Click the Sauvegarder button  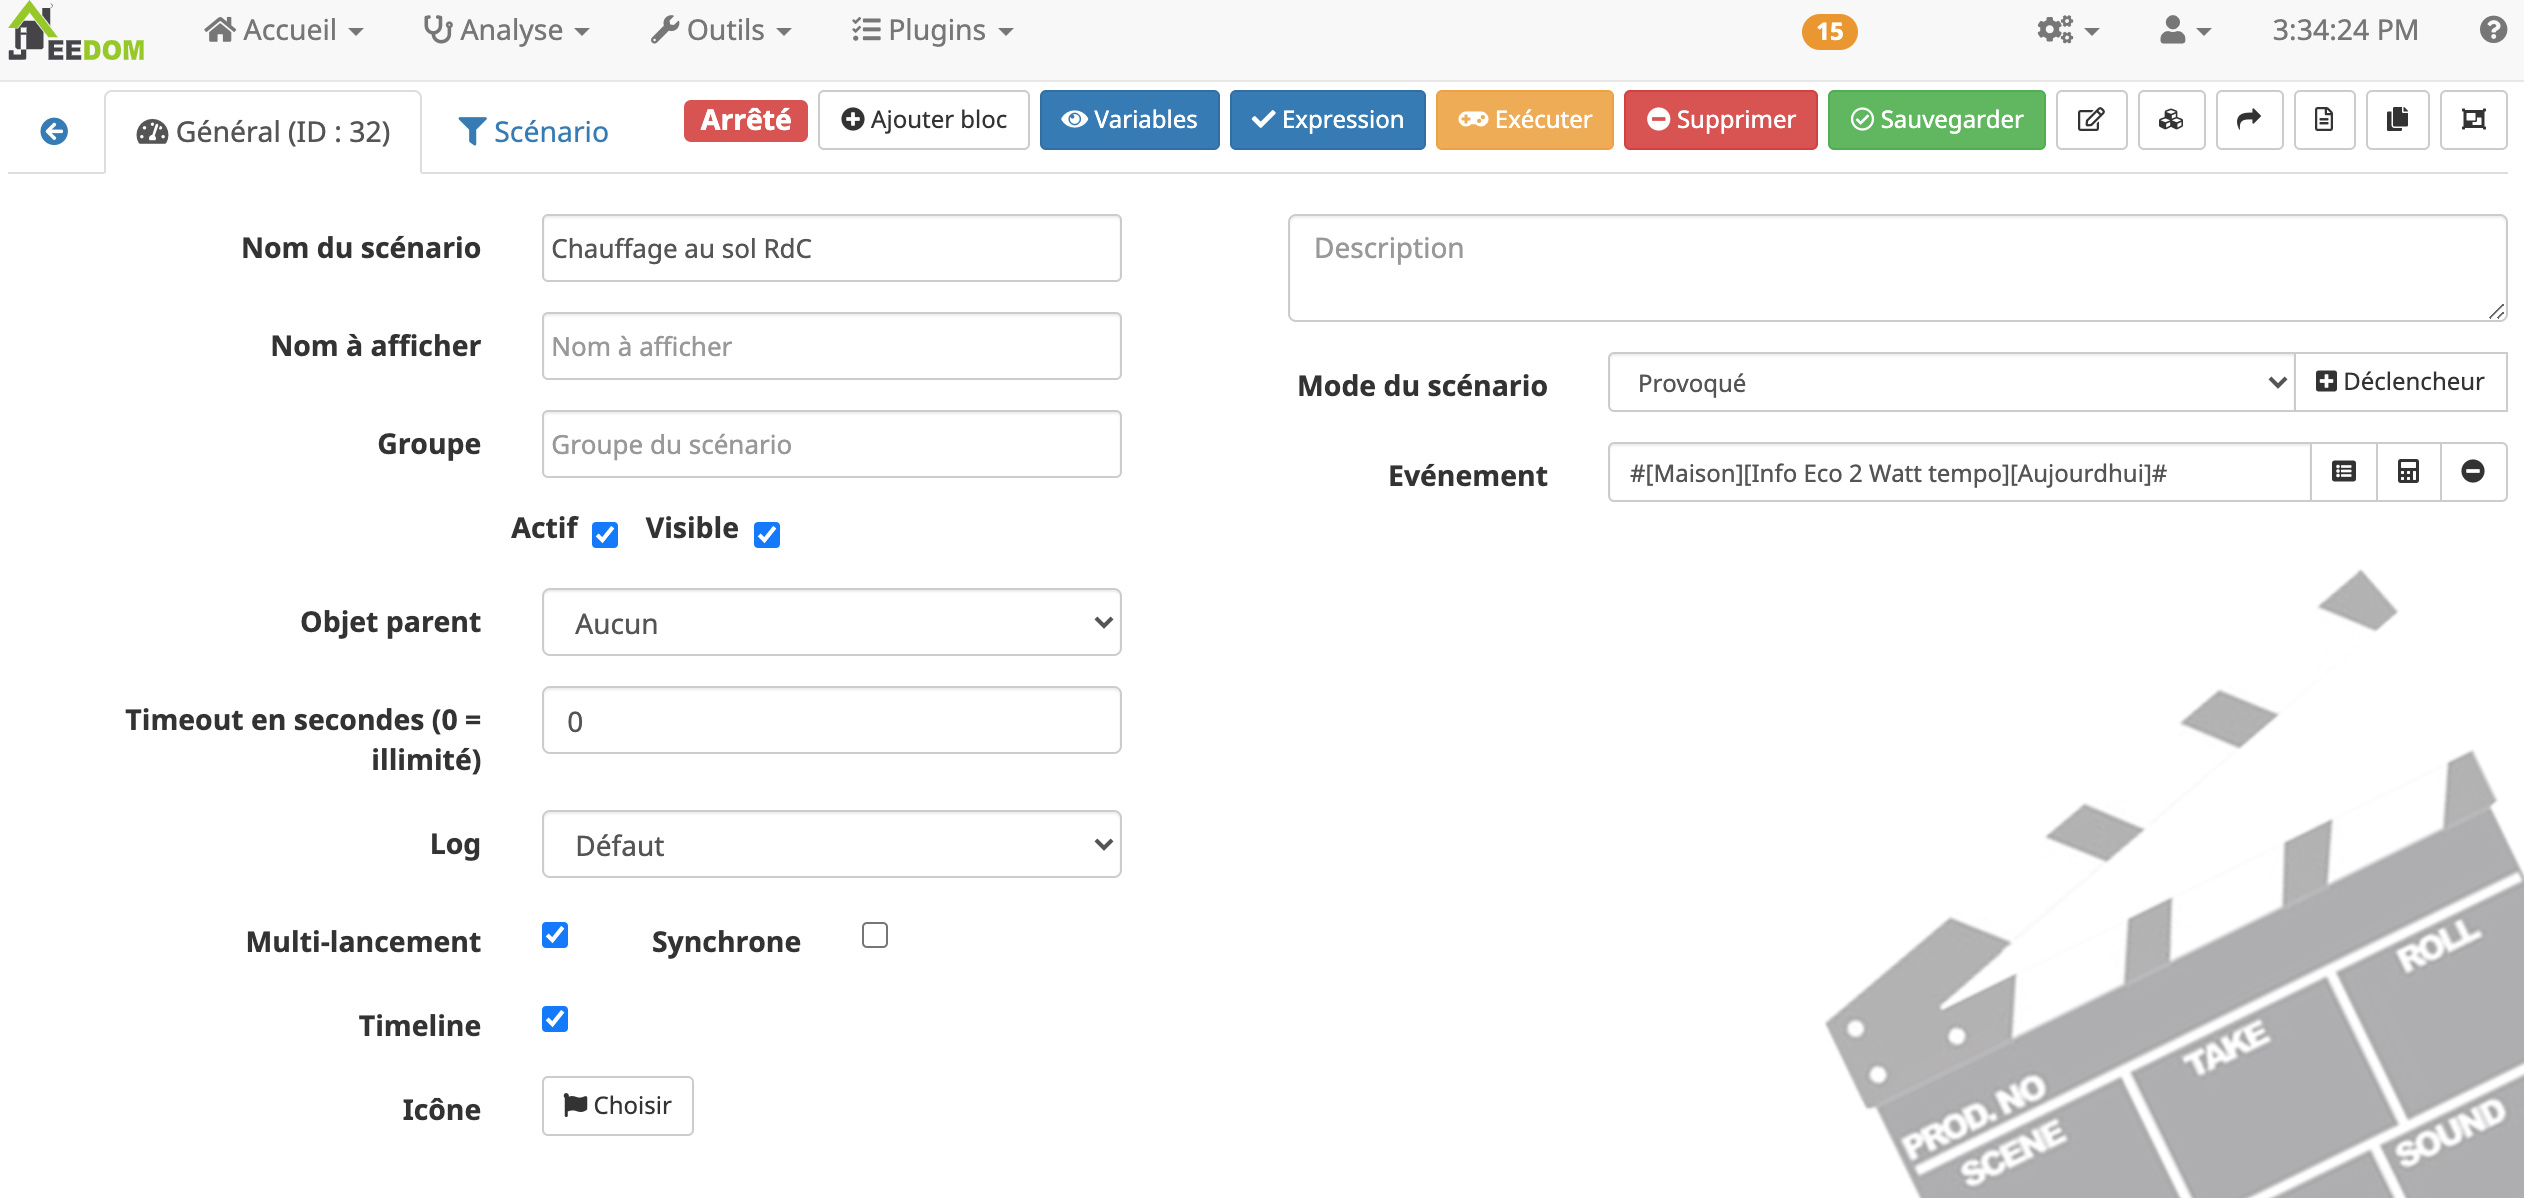(x=1936, y=120)
